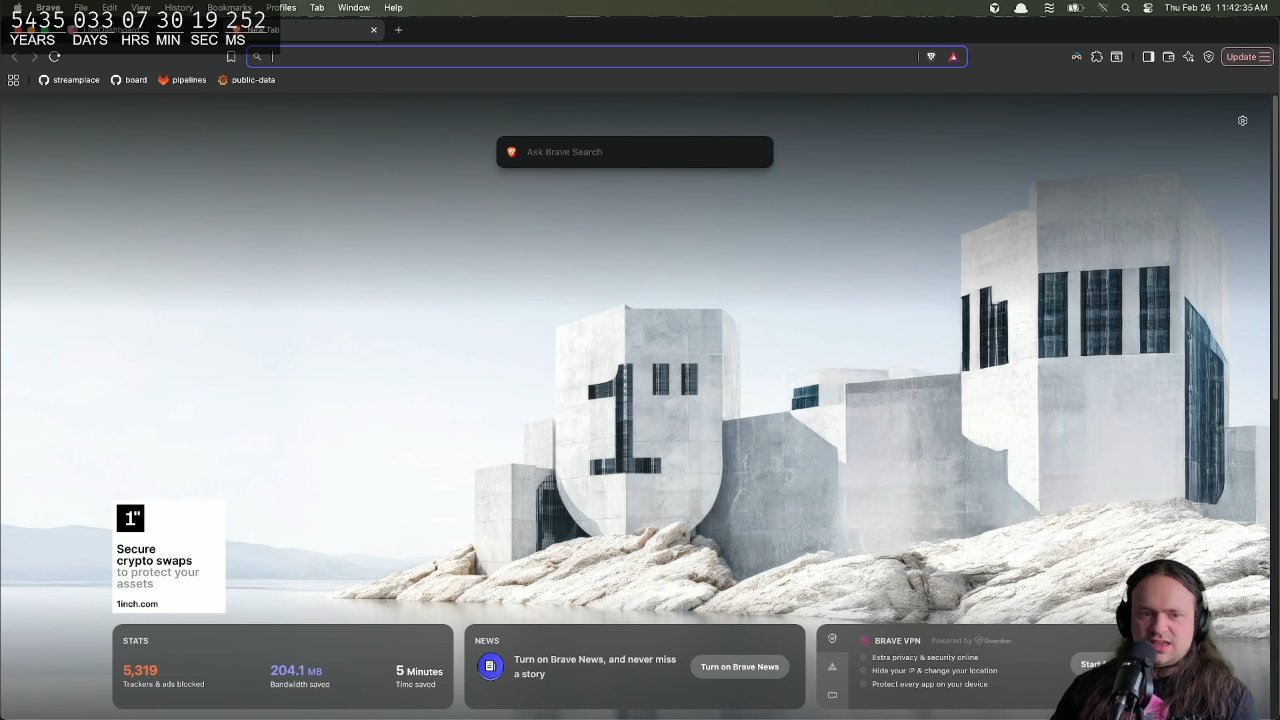Open the tab groups grid icon

tap(14, 80)
